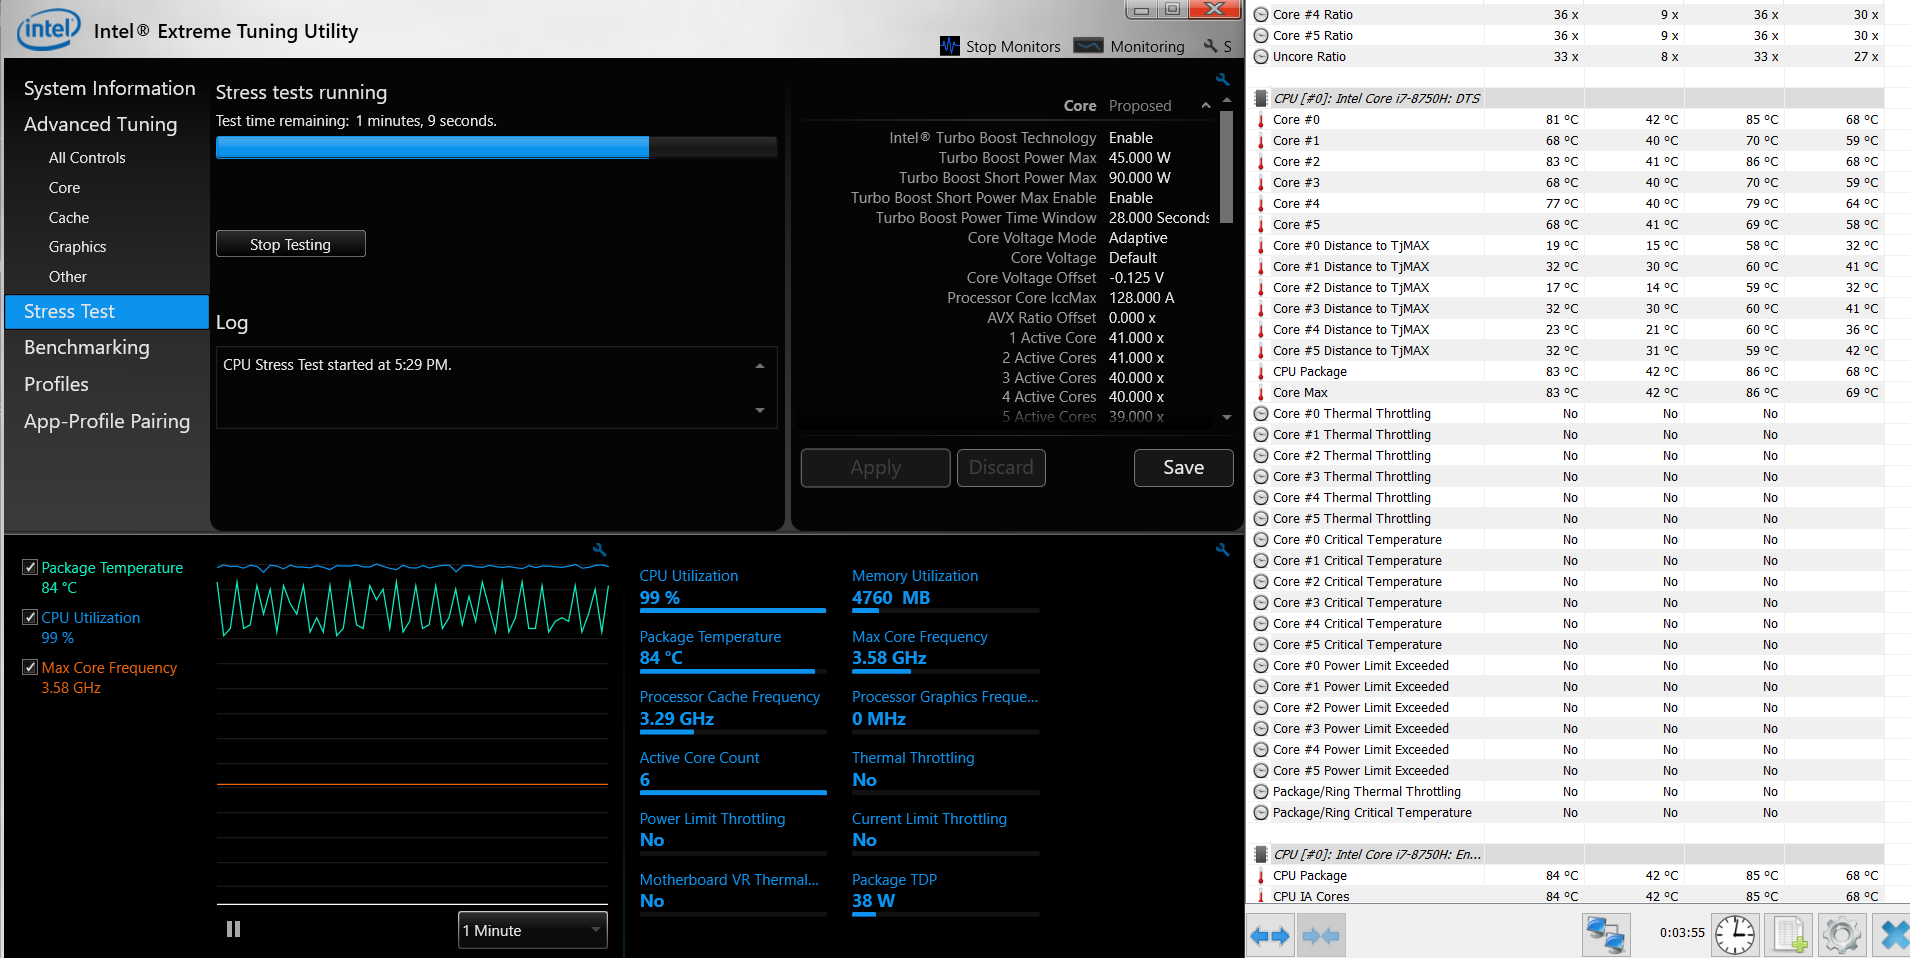Click the stress test progress bar
The width and height of the screenshot is (1910, 958).
pyautogui.click(x=497, y=147)
